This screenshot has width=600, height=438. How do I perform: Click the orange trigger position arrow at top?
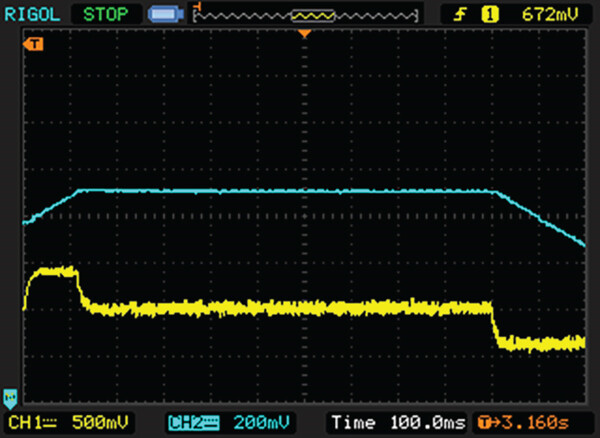305,34
